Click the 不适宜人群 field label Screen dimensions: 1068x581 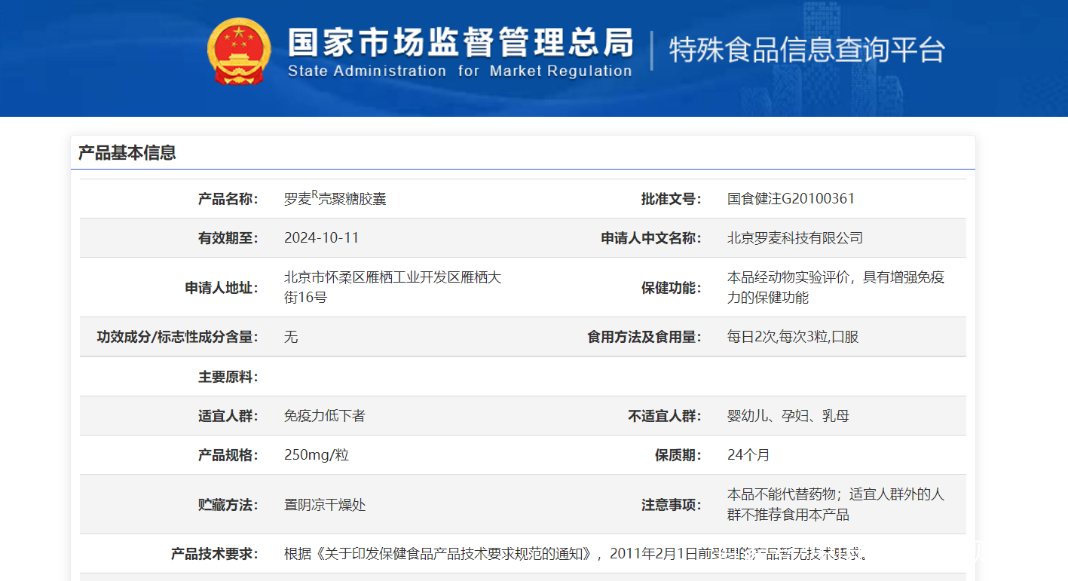click(x=664, y=416)
